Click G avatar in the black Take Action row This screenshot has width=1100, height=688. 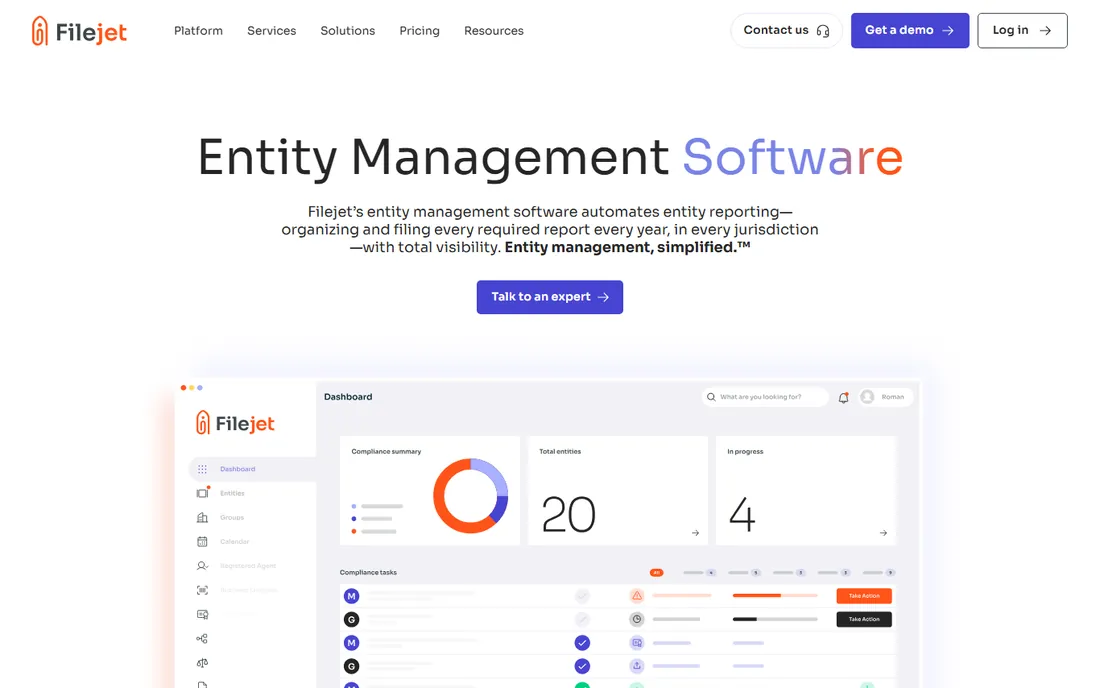click(351, 619)
